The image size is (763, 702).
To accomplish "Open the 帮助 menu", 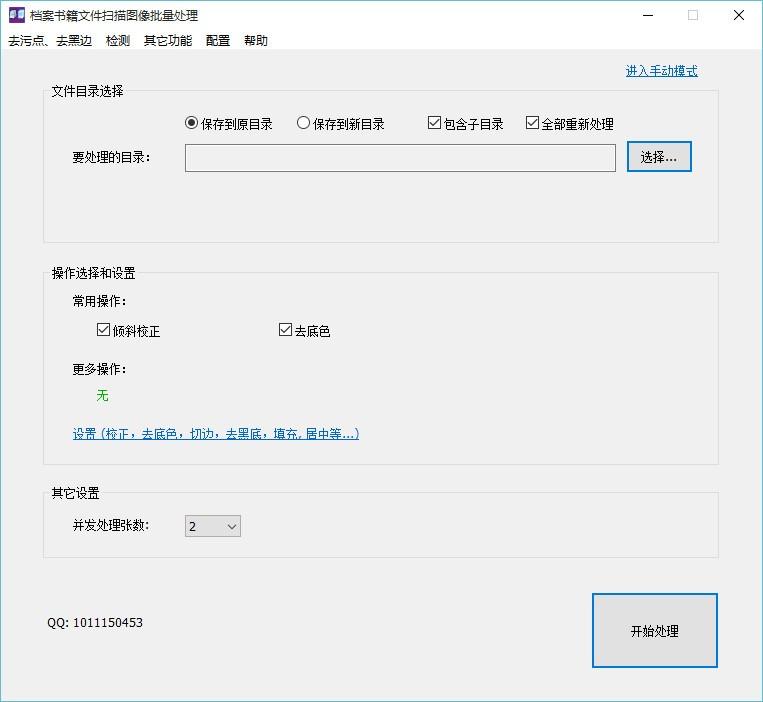I will [x=256, y=41].
